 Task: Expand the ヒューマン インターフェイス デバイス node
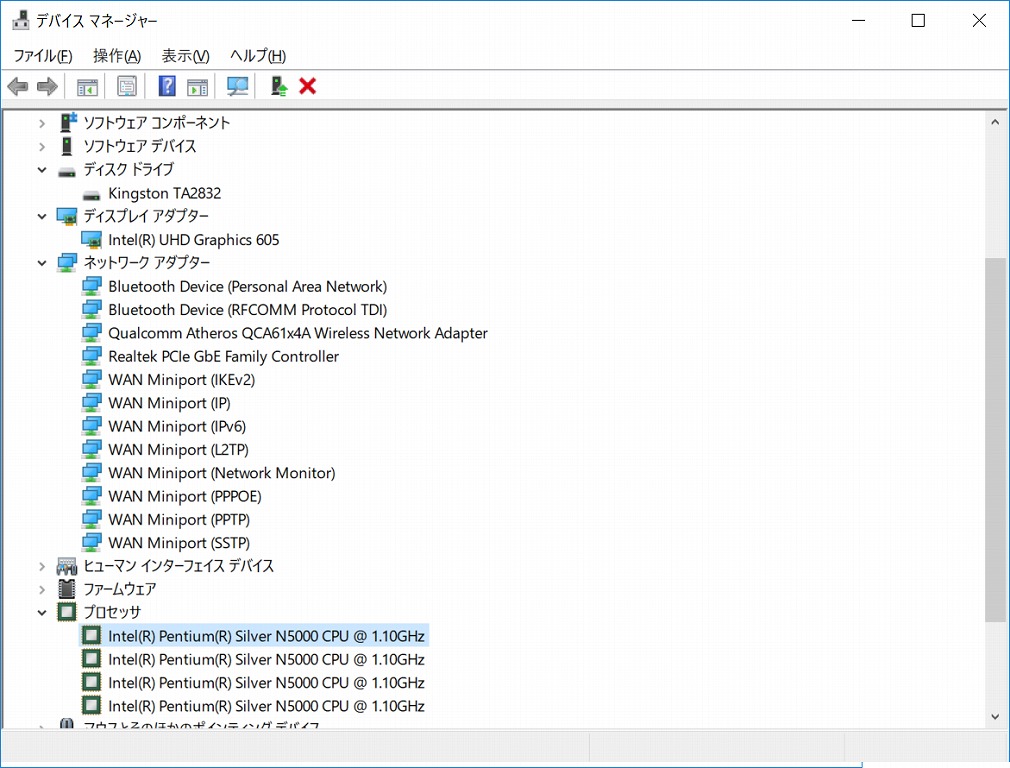(x=42, y=566)
